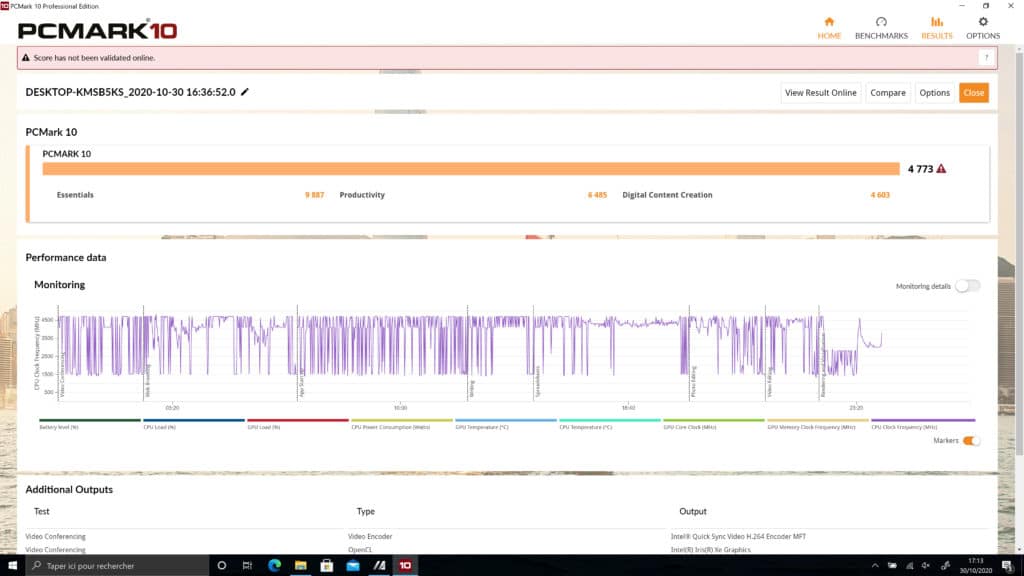This screenshot has width=1024, height=576.
Task: Click the volume icon in system tray
Action: click(x=926, y=566)
